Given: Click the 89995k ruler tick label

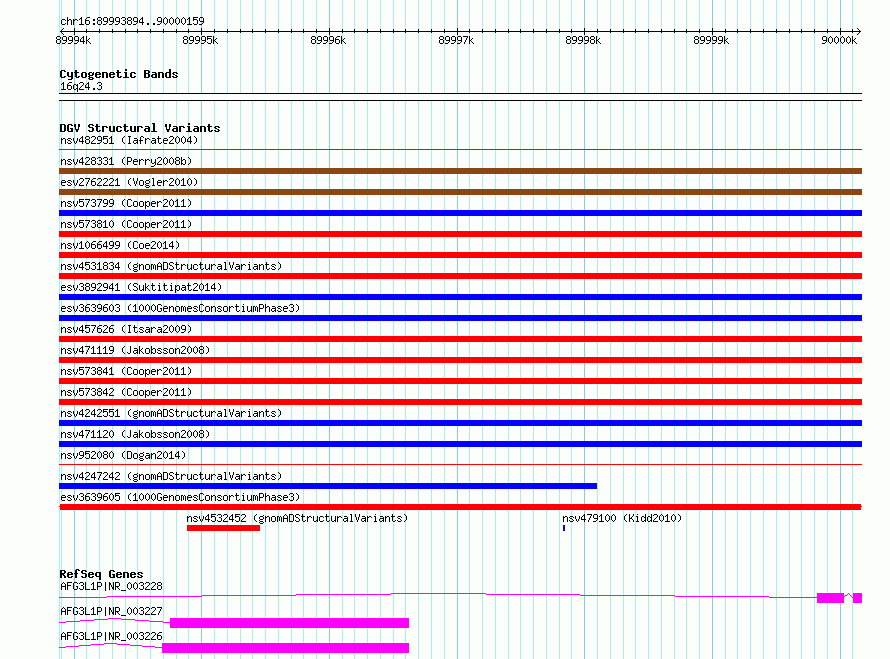Looking at the screenshot, I should click(x=200, y=40).
